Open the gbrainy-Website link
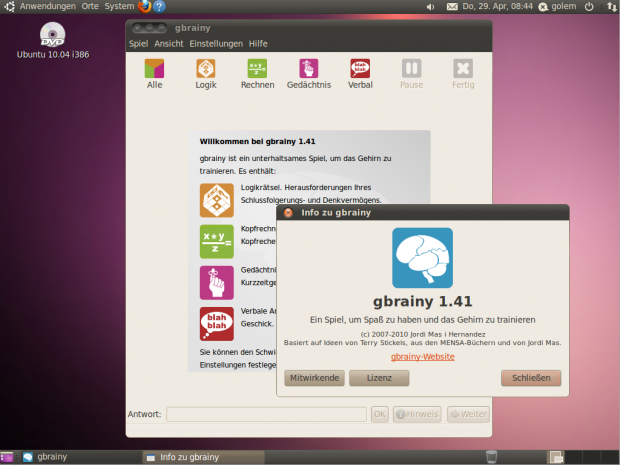The image size is (620, 465). click(x=423, y=357)
